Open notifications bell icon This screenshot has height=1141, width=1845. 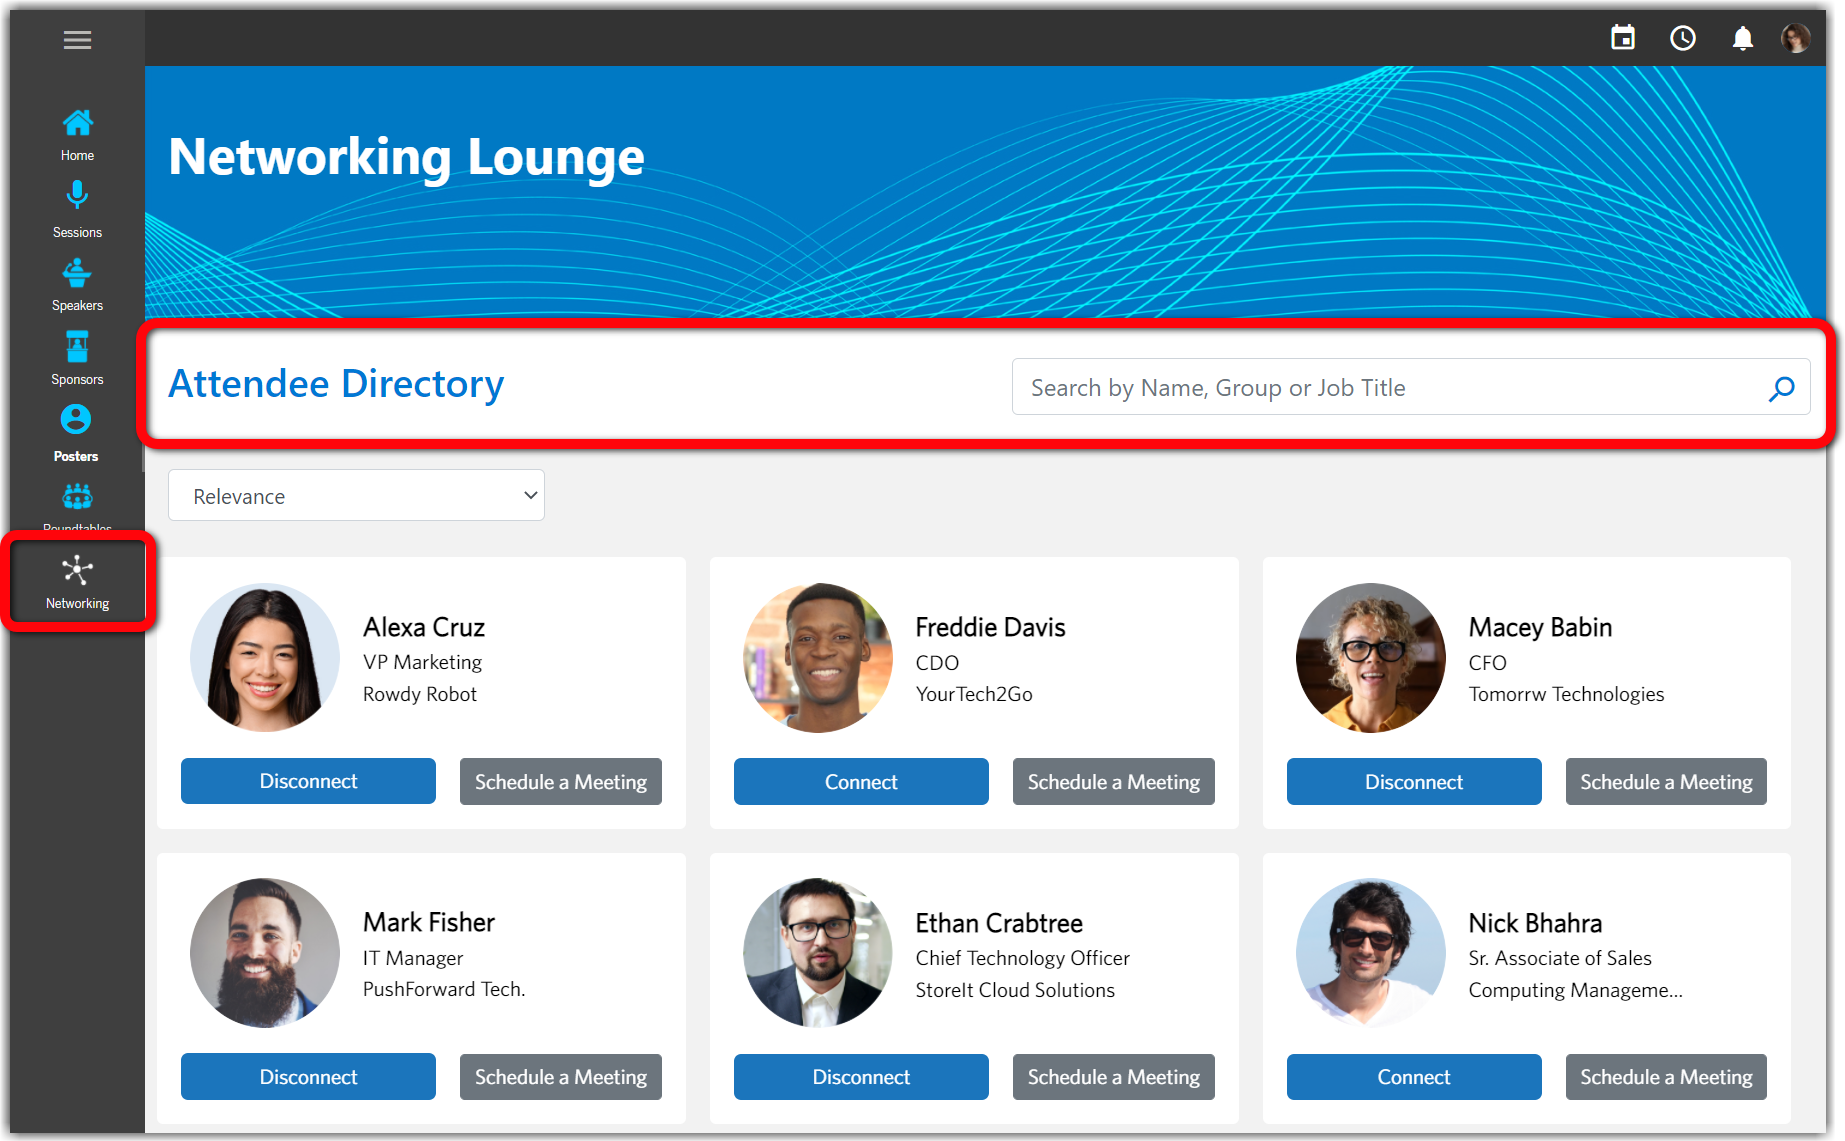(x=1742, y=38)
